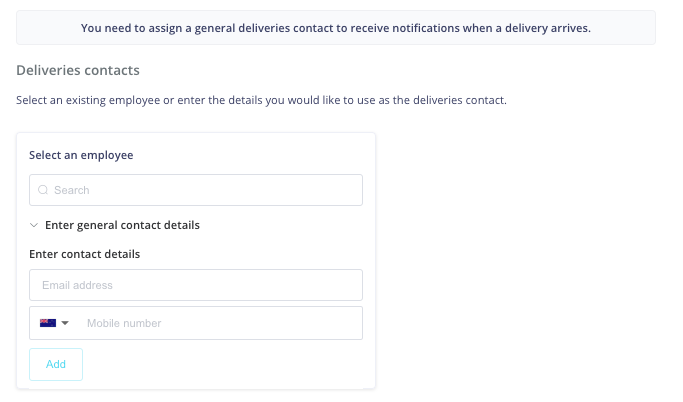Click the Search placeholder text
Screen dimensions: 683x402
click(71, 190)
